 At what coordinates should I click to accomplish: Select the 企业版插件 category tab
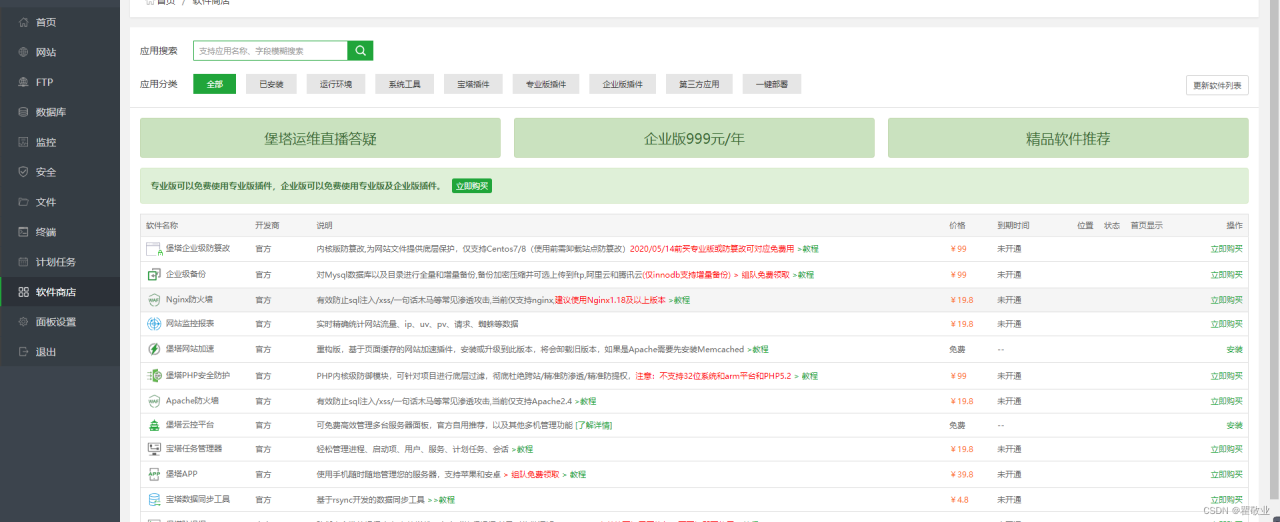pyautogui.click(x=622, y=84)
